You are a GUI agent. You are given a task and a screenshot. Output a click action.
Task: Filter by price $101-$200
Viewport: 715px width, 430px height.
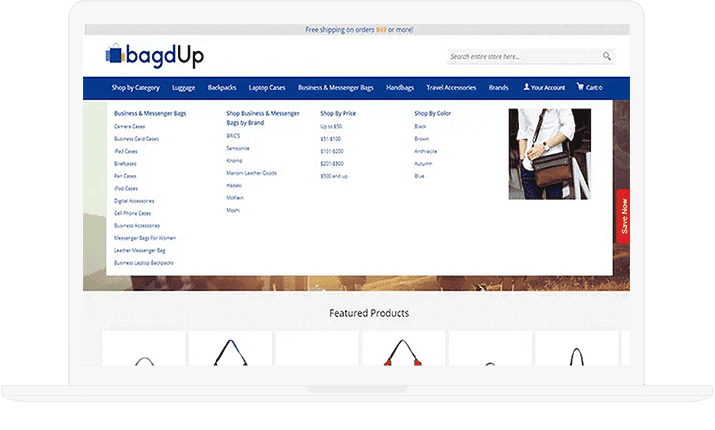tap(331, 151)
